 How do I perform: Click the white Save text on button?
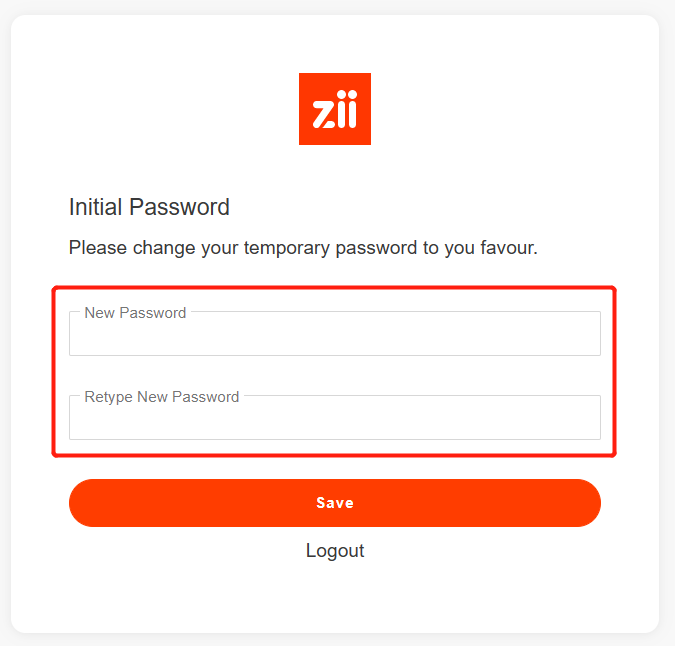click(x=335, y=503)
